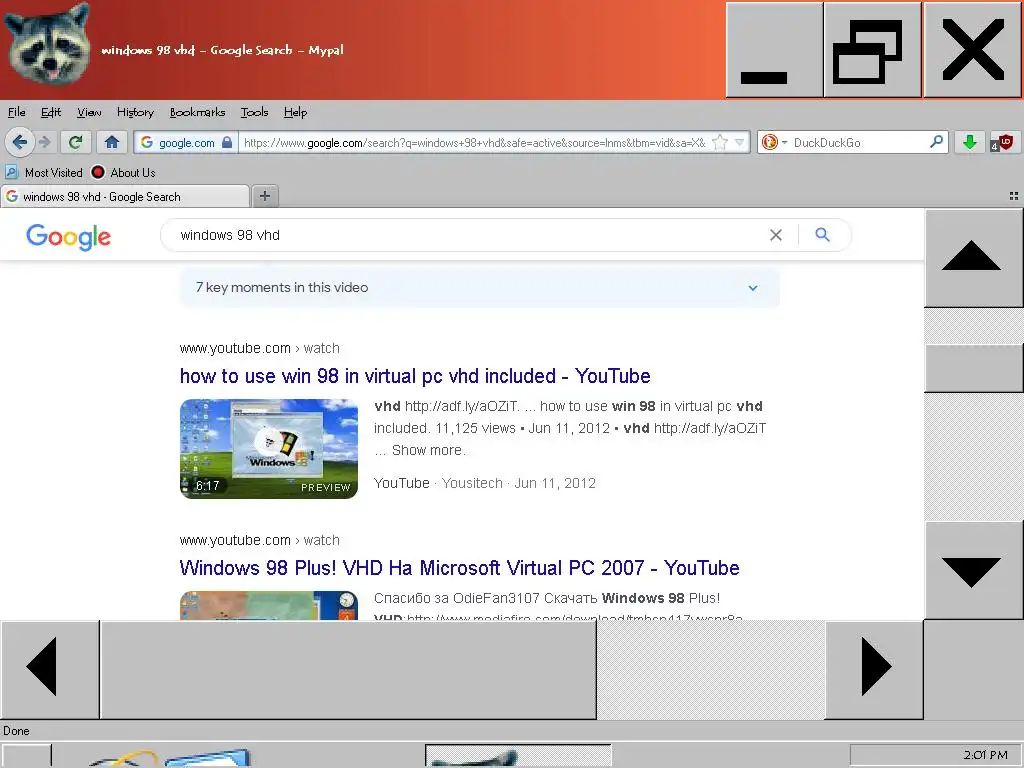
Task: Click the Google site identity icon in address bar
Action: tap(147, 142)
